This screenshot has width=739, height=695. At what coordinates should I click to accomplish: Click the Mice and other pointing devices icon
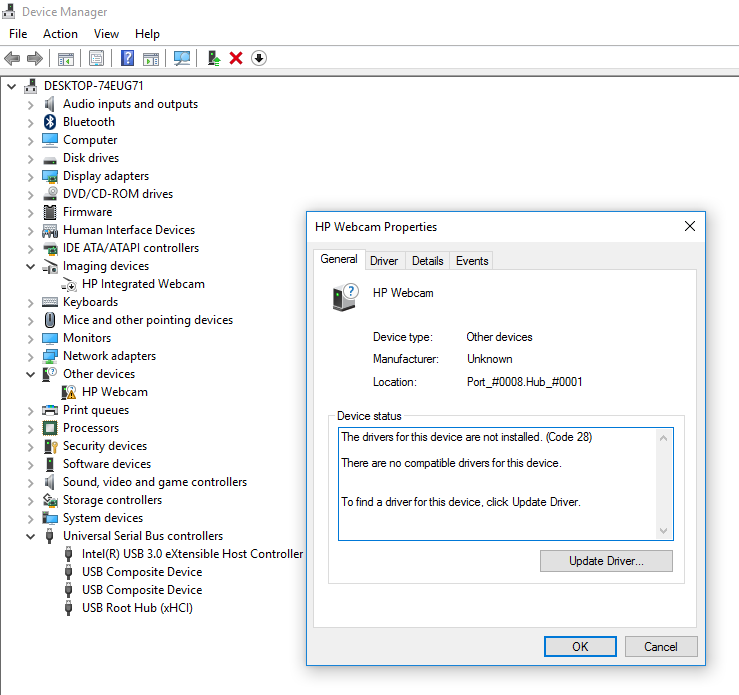click(x=50, y=320)
